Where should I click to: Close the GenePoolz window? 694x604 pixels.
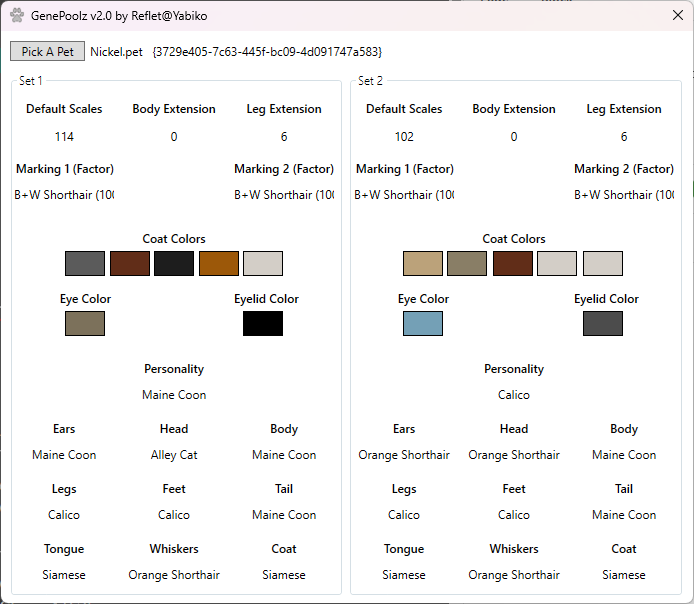(x=677, y=15)
